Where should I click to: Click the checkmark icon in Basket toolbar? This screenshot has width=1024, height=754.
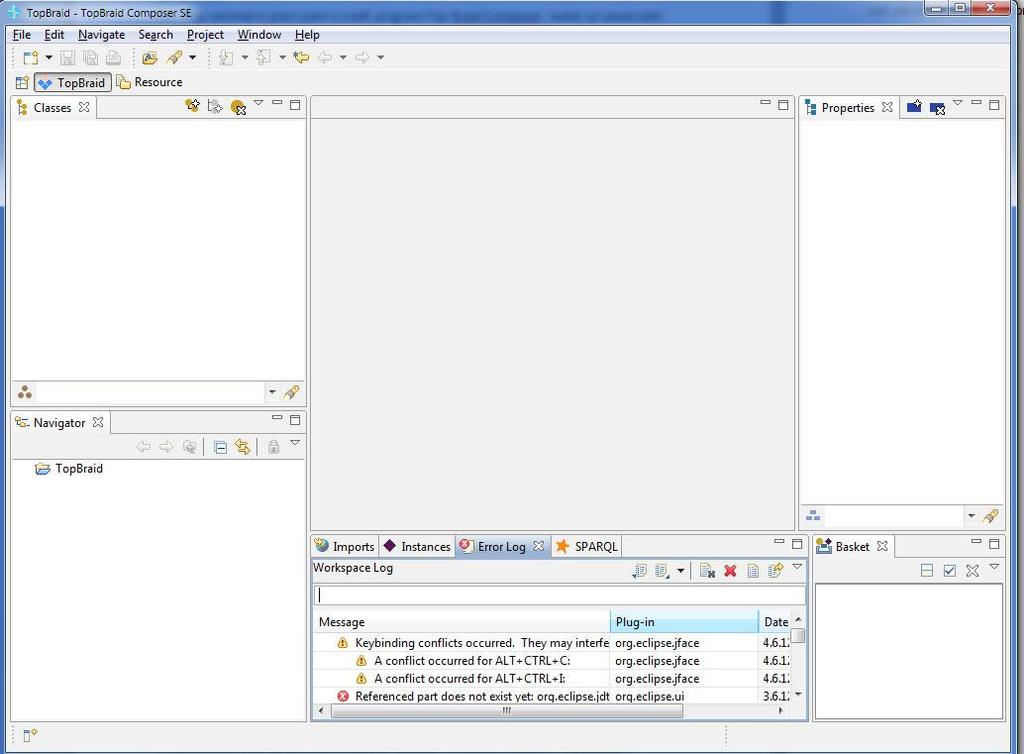click(950, 571)
